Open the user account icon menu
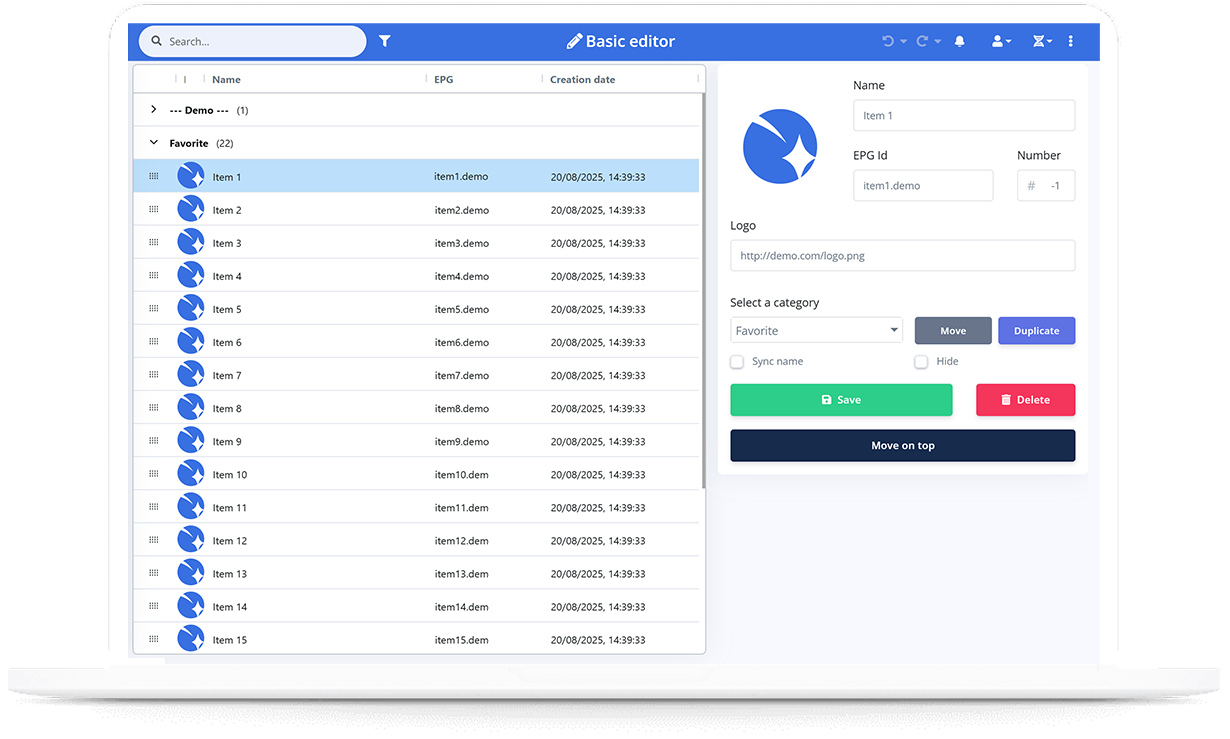 coord(997,41)
